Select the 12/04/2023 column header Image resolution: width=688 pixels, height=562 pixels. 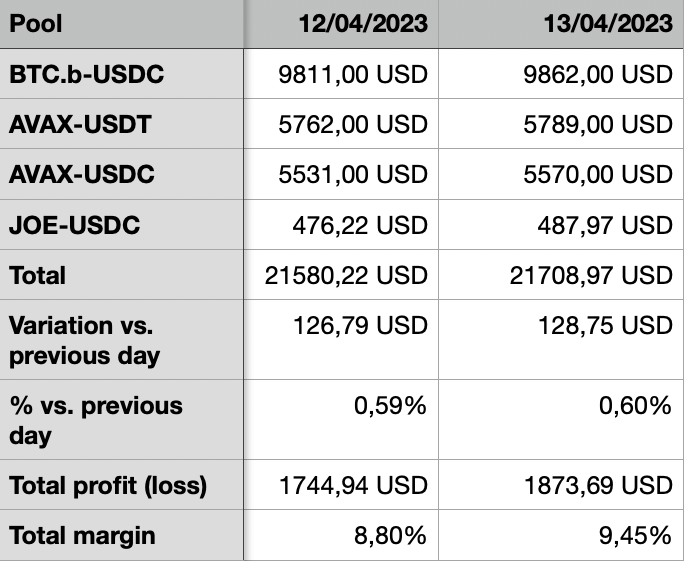tap(362, 24)
